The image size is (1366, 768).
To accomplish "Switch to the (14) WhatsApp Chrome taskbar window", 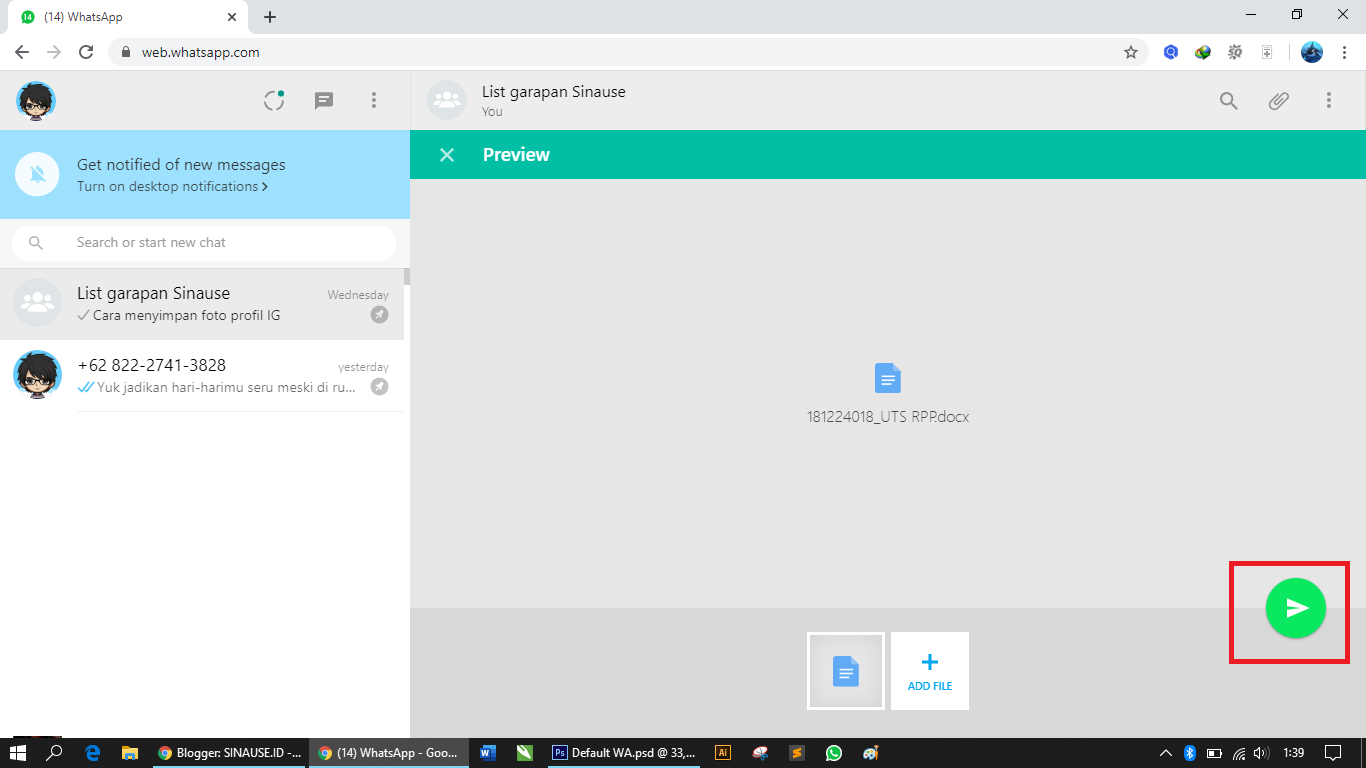I will pos(389,753).
